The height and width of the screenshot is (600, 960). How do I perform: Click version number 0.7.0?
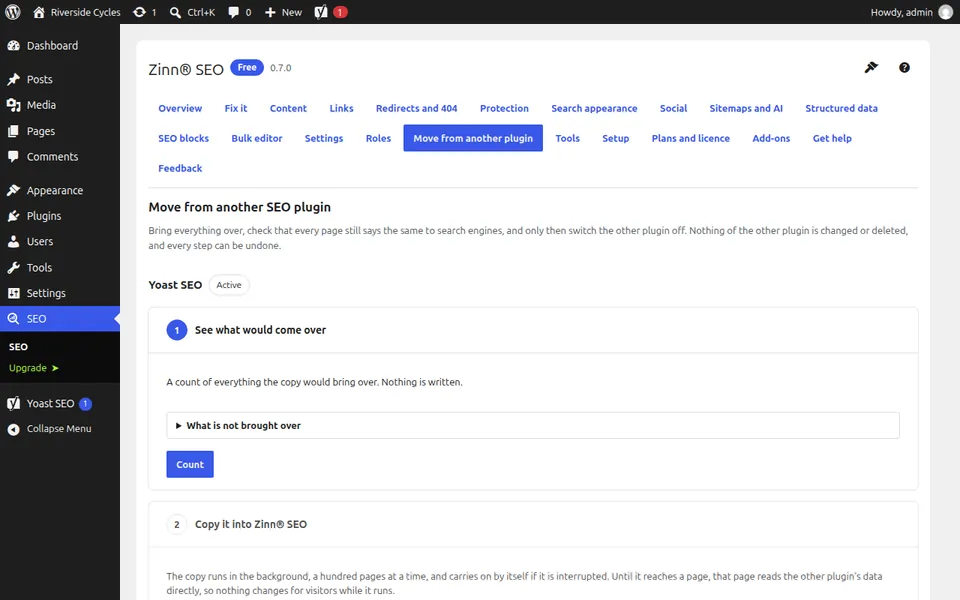(280, 68)
